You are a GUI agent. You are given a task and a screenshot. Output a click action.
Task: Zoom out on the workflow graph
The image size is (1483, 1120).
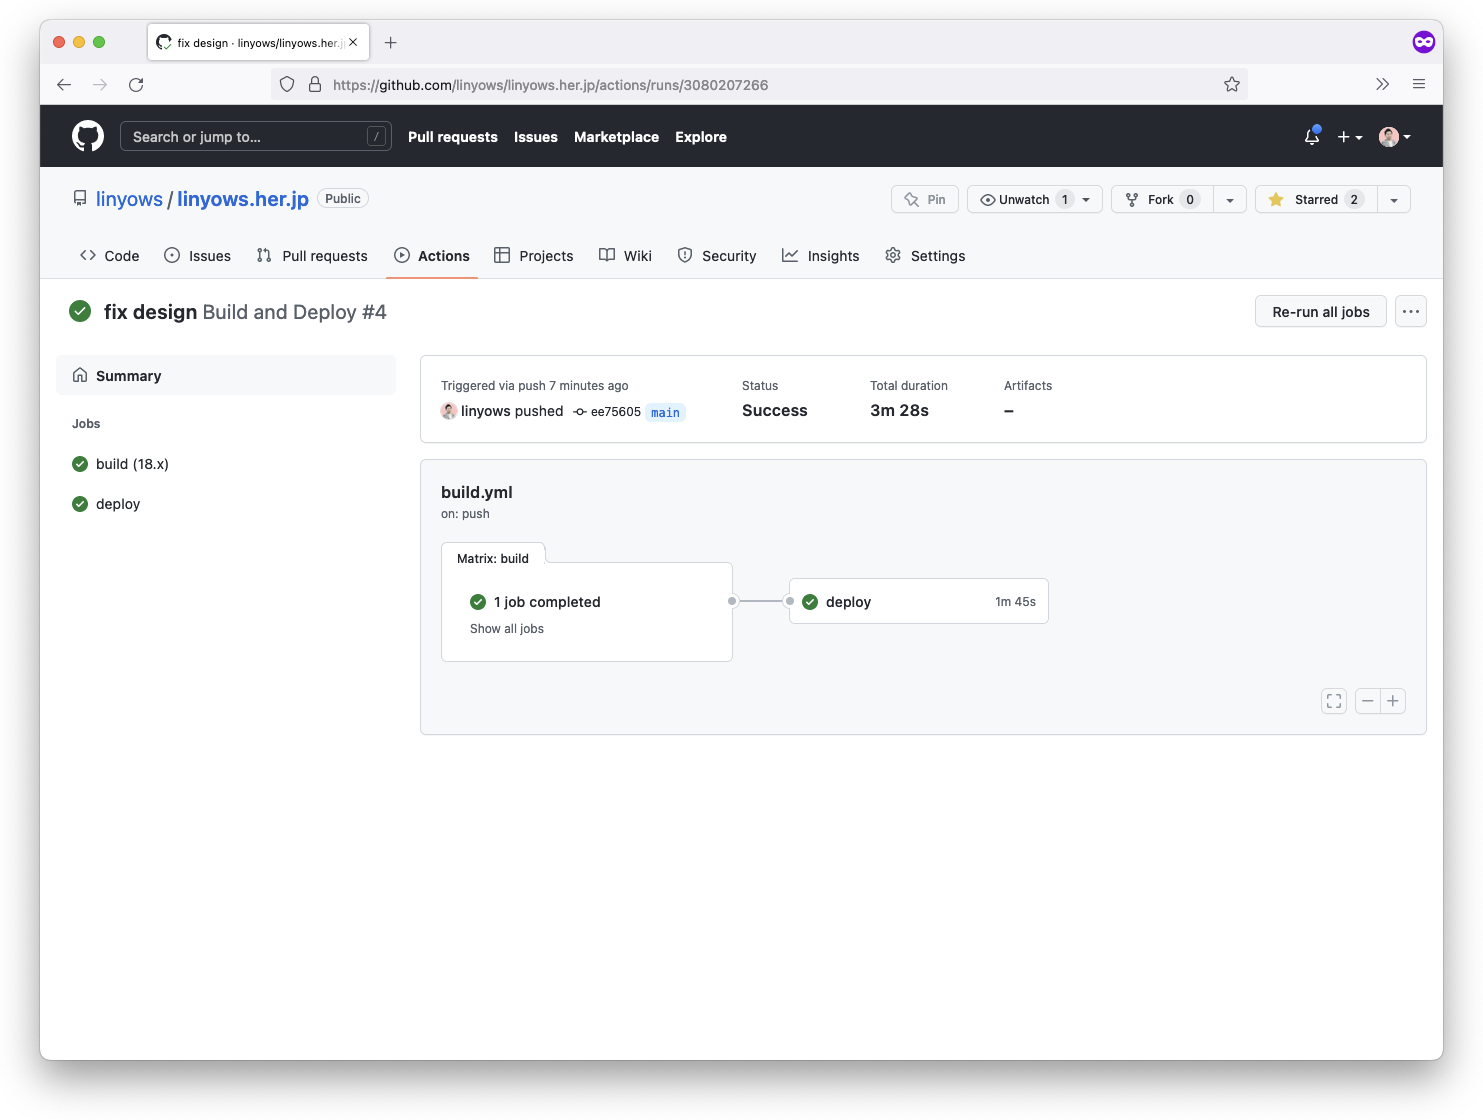(x=1367, y=700)
